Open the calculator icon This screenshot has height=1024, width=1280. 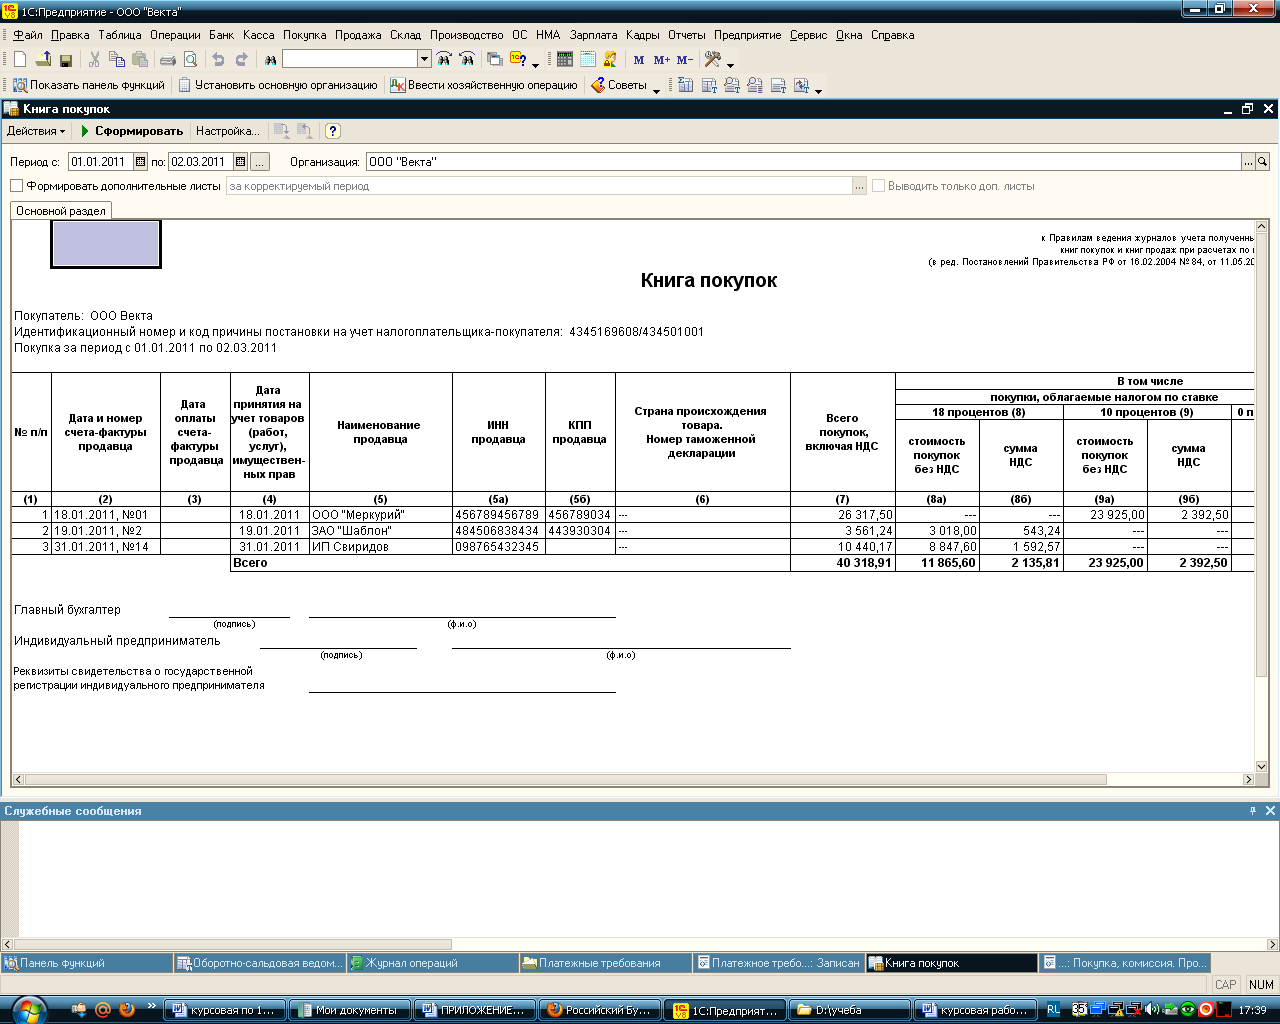click(565, 60)
